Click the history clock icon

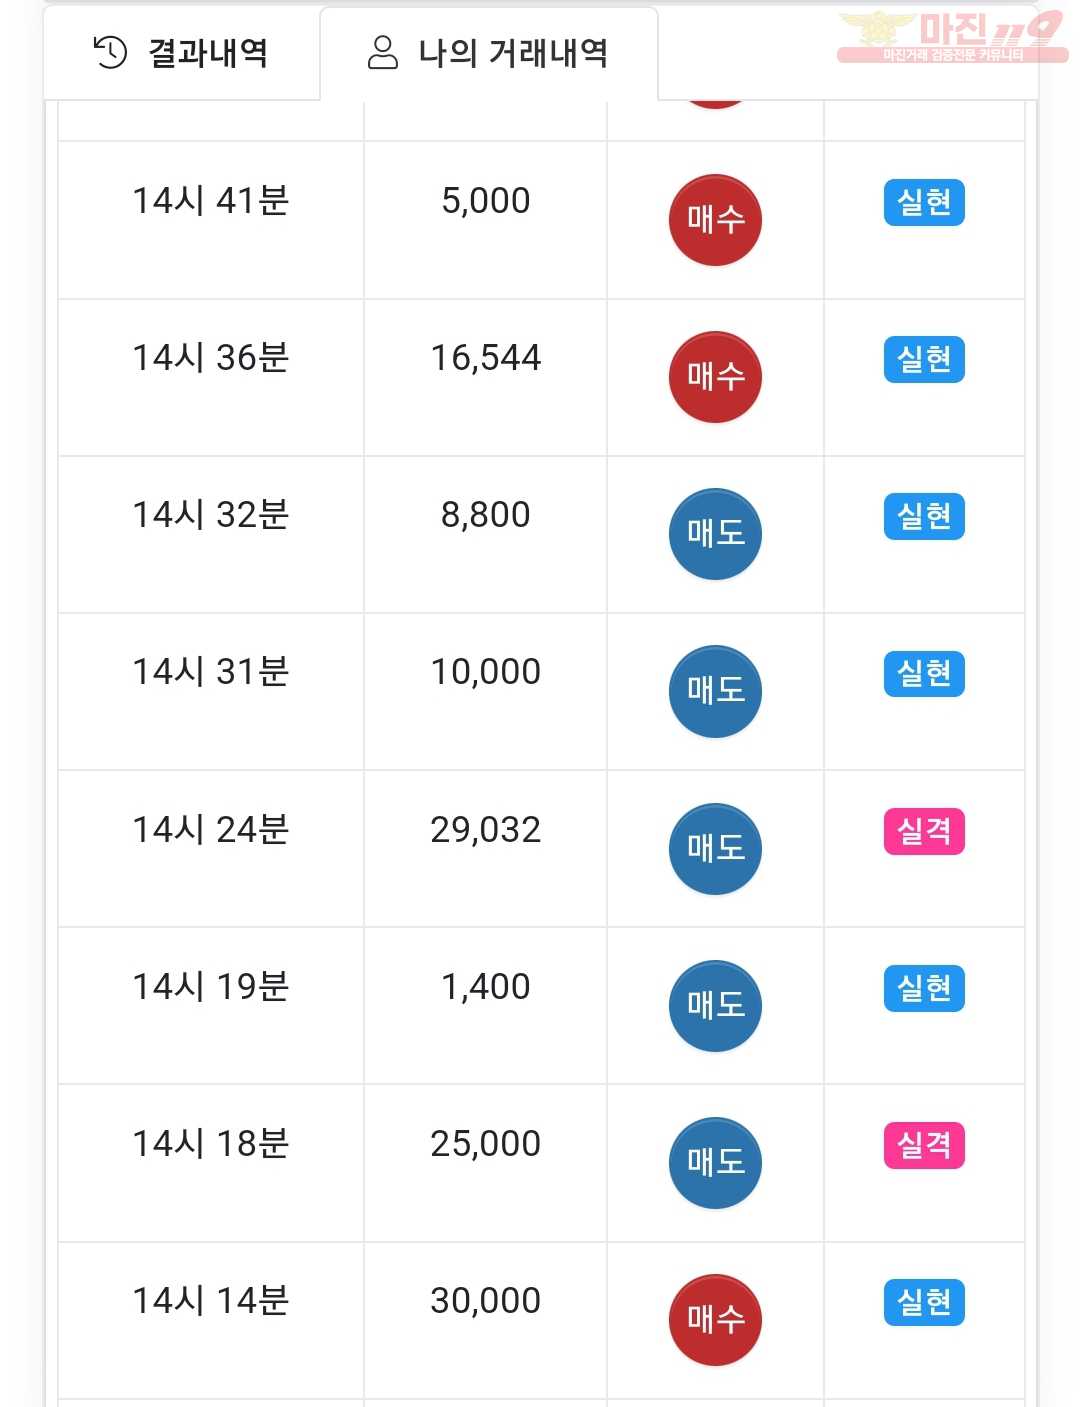pos(110,52)
